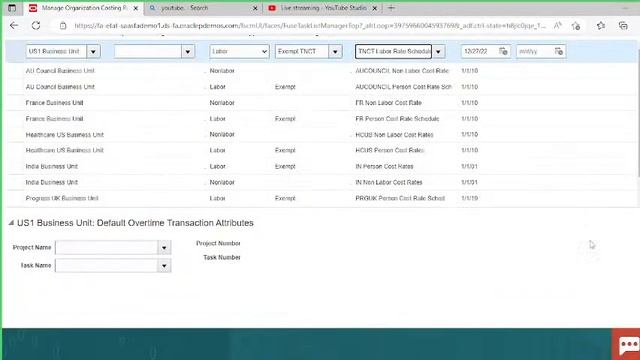Screen dimensions: 640x360
Task: Click the Task Name input field
Action: [107, 266]
